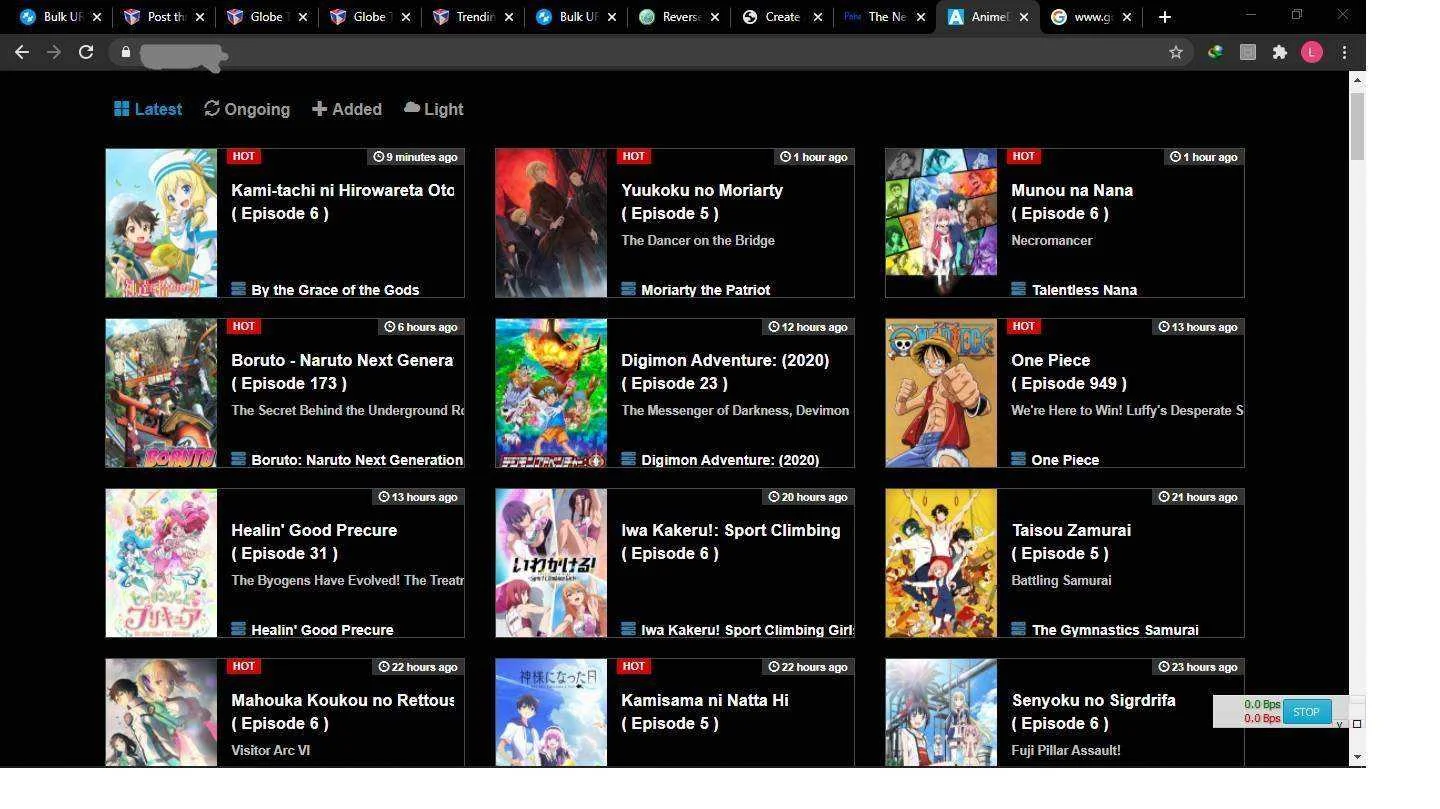
Task: Open Healin' Good Precure Episode 31
Action: 314,541
